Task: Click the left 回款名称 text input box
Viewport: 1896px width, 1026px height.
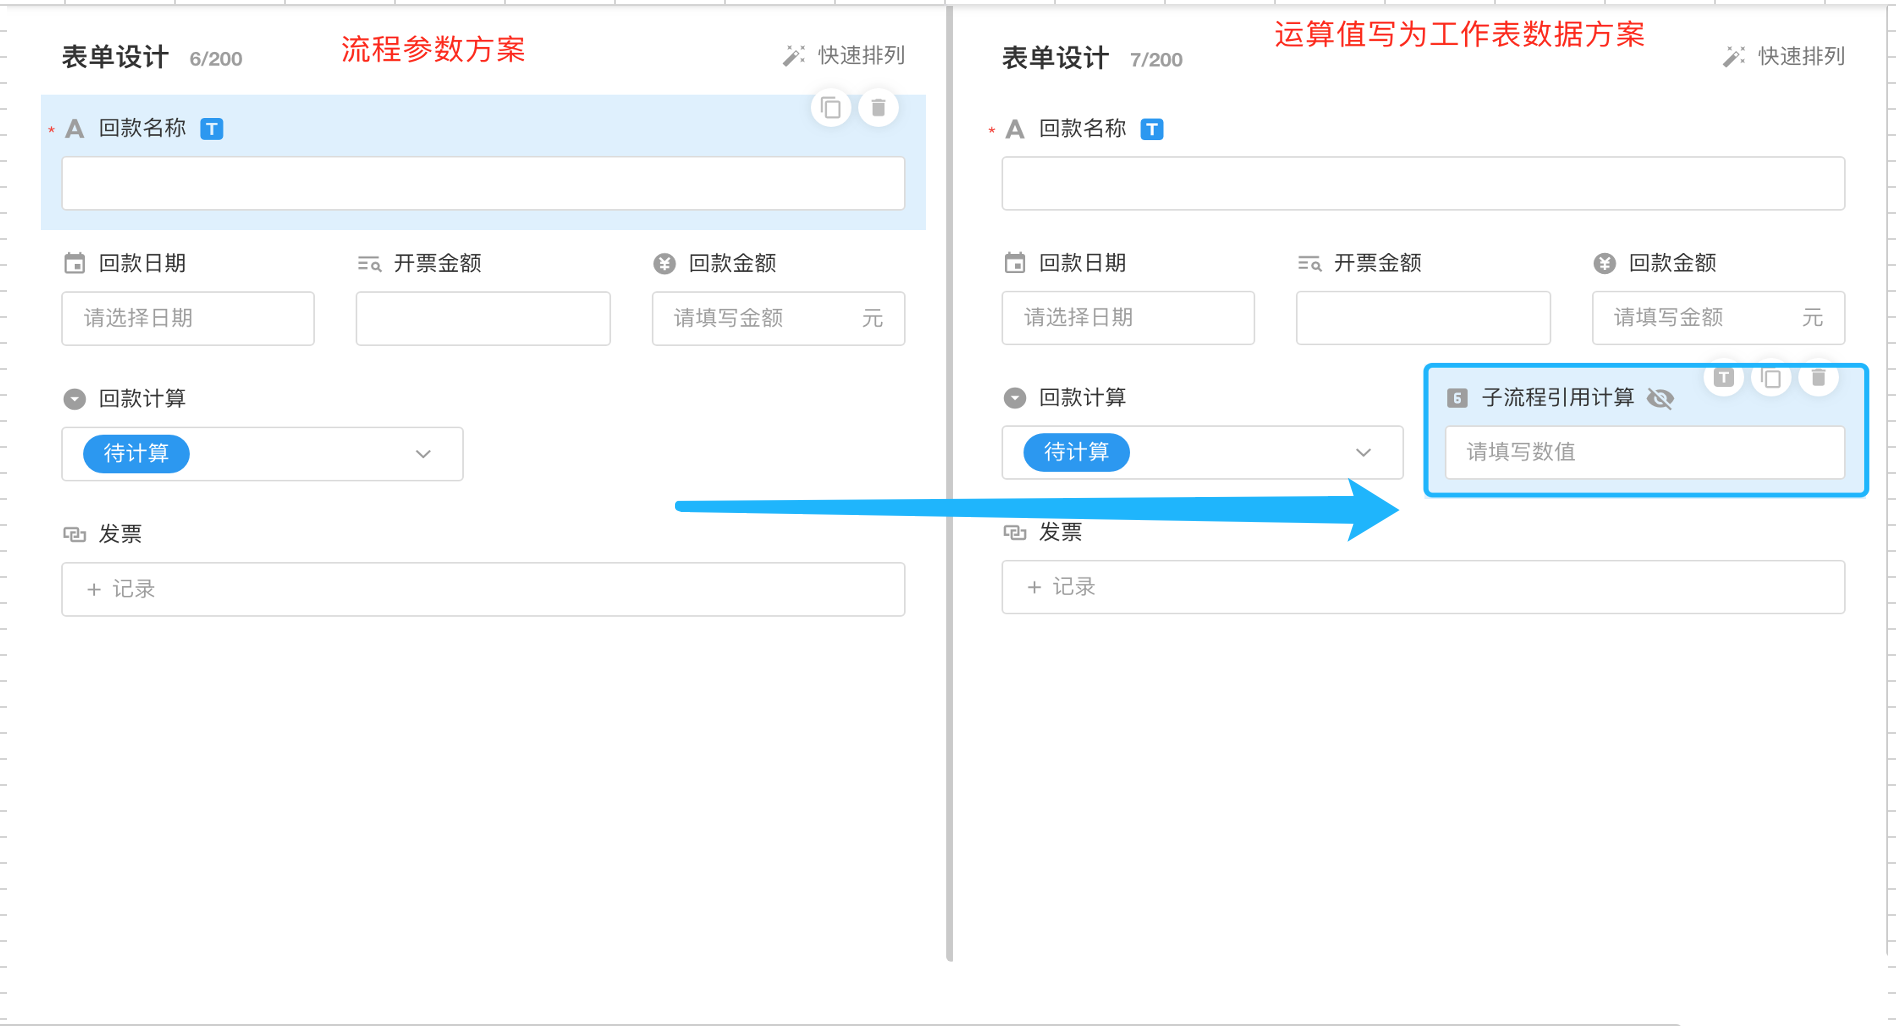Action: tap(483, 184)
